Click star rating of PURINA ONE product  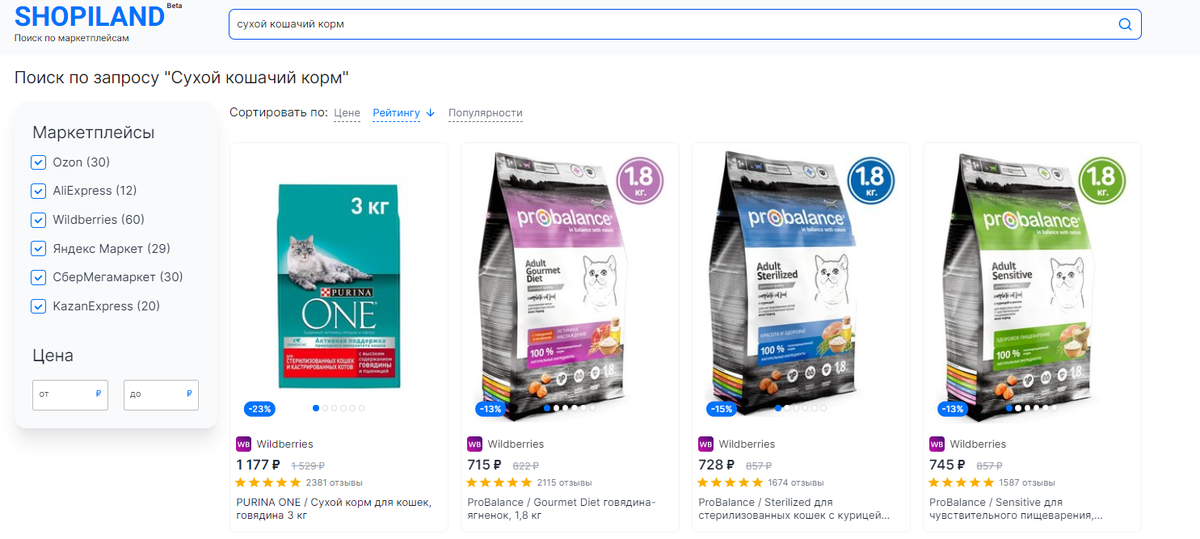point(268,482)
